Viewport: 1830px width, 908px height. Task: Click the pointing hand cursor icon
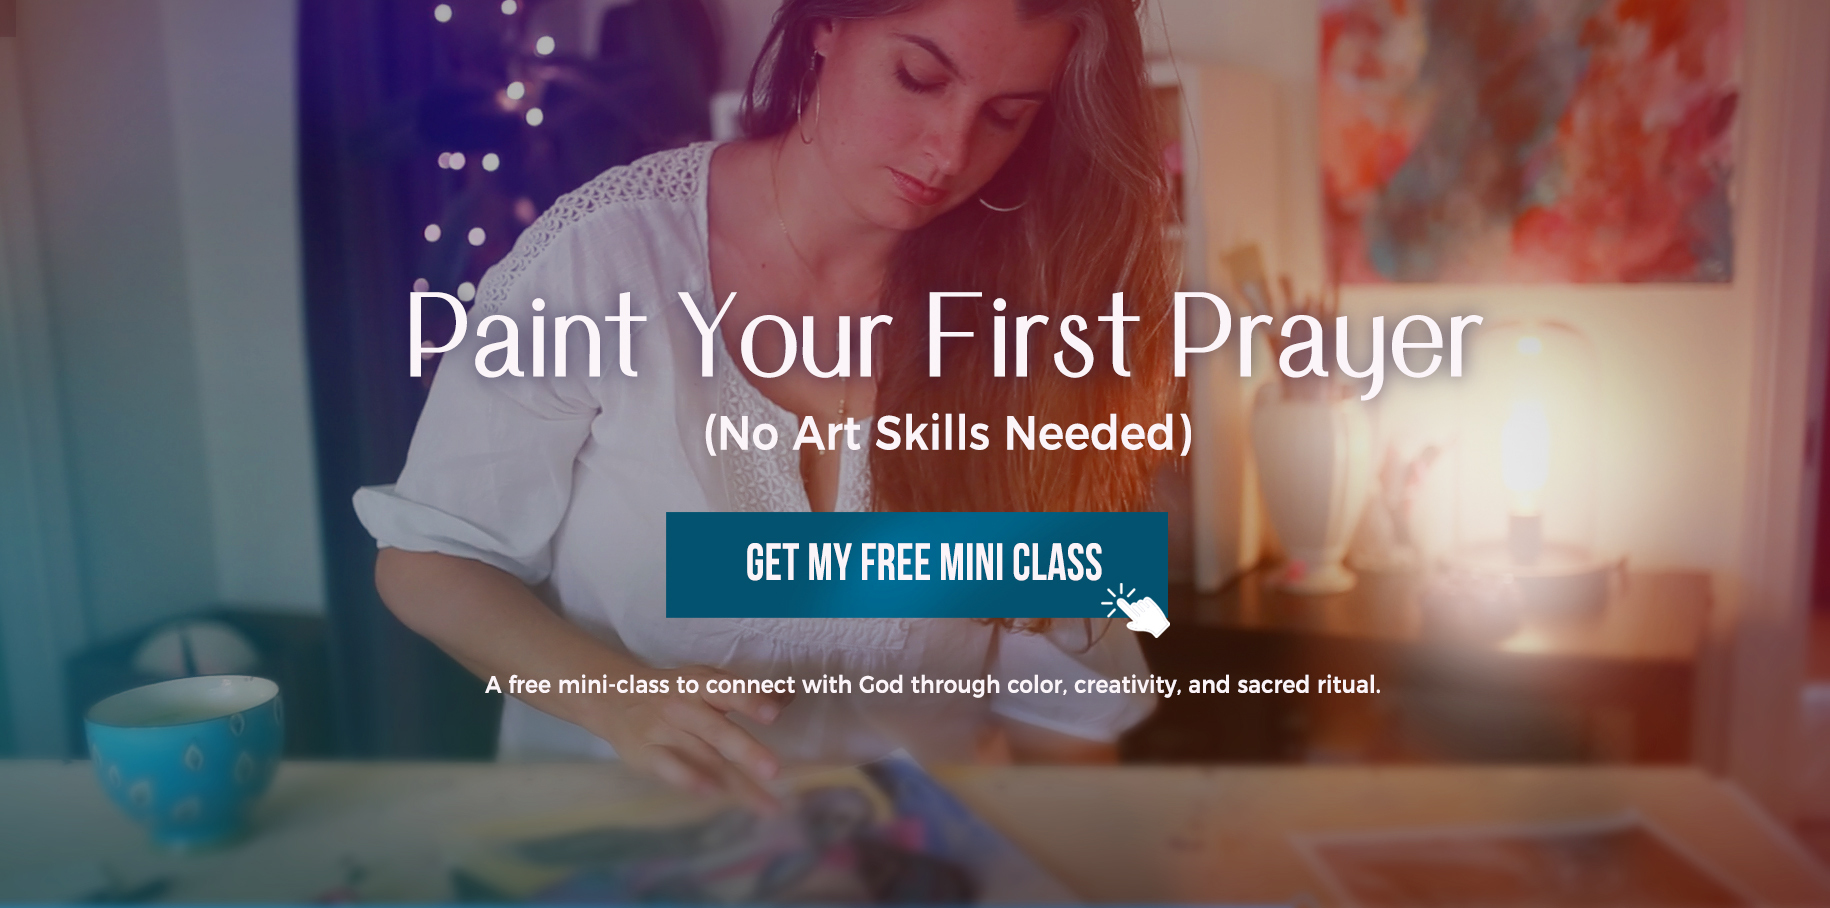coord(1138,611)
